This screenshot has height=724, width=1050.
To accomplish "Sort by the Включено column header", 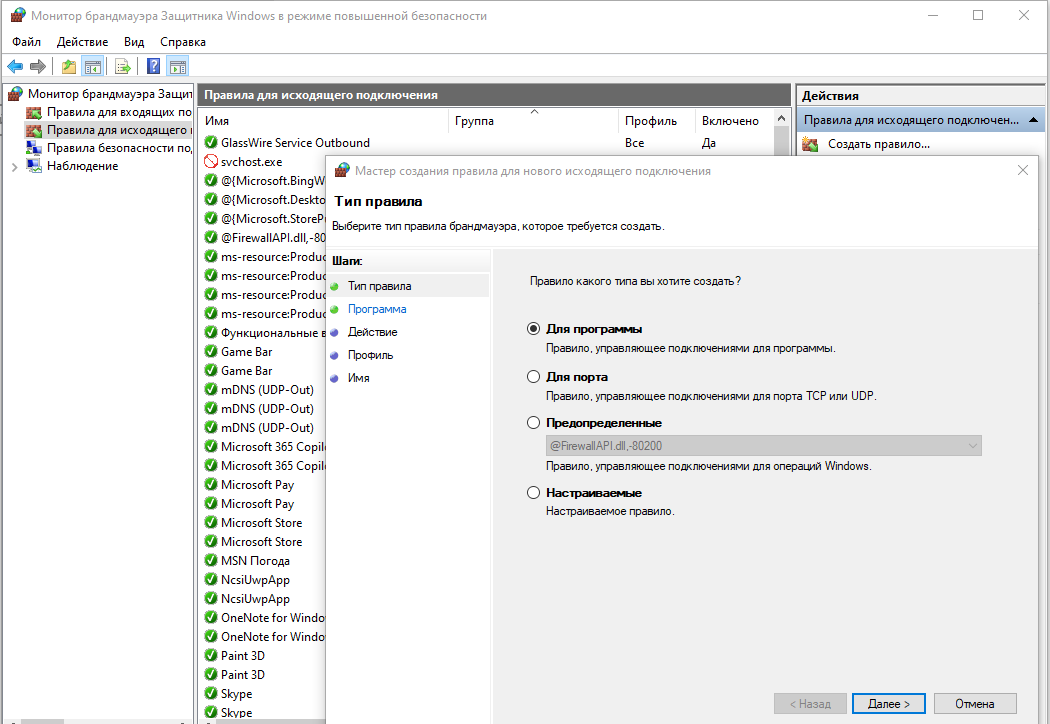I will 734,121.
